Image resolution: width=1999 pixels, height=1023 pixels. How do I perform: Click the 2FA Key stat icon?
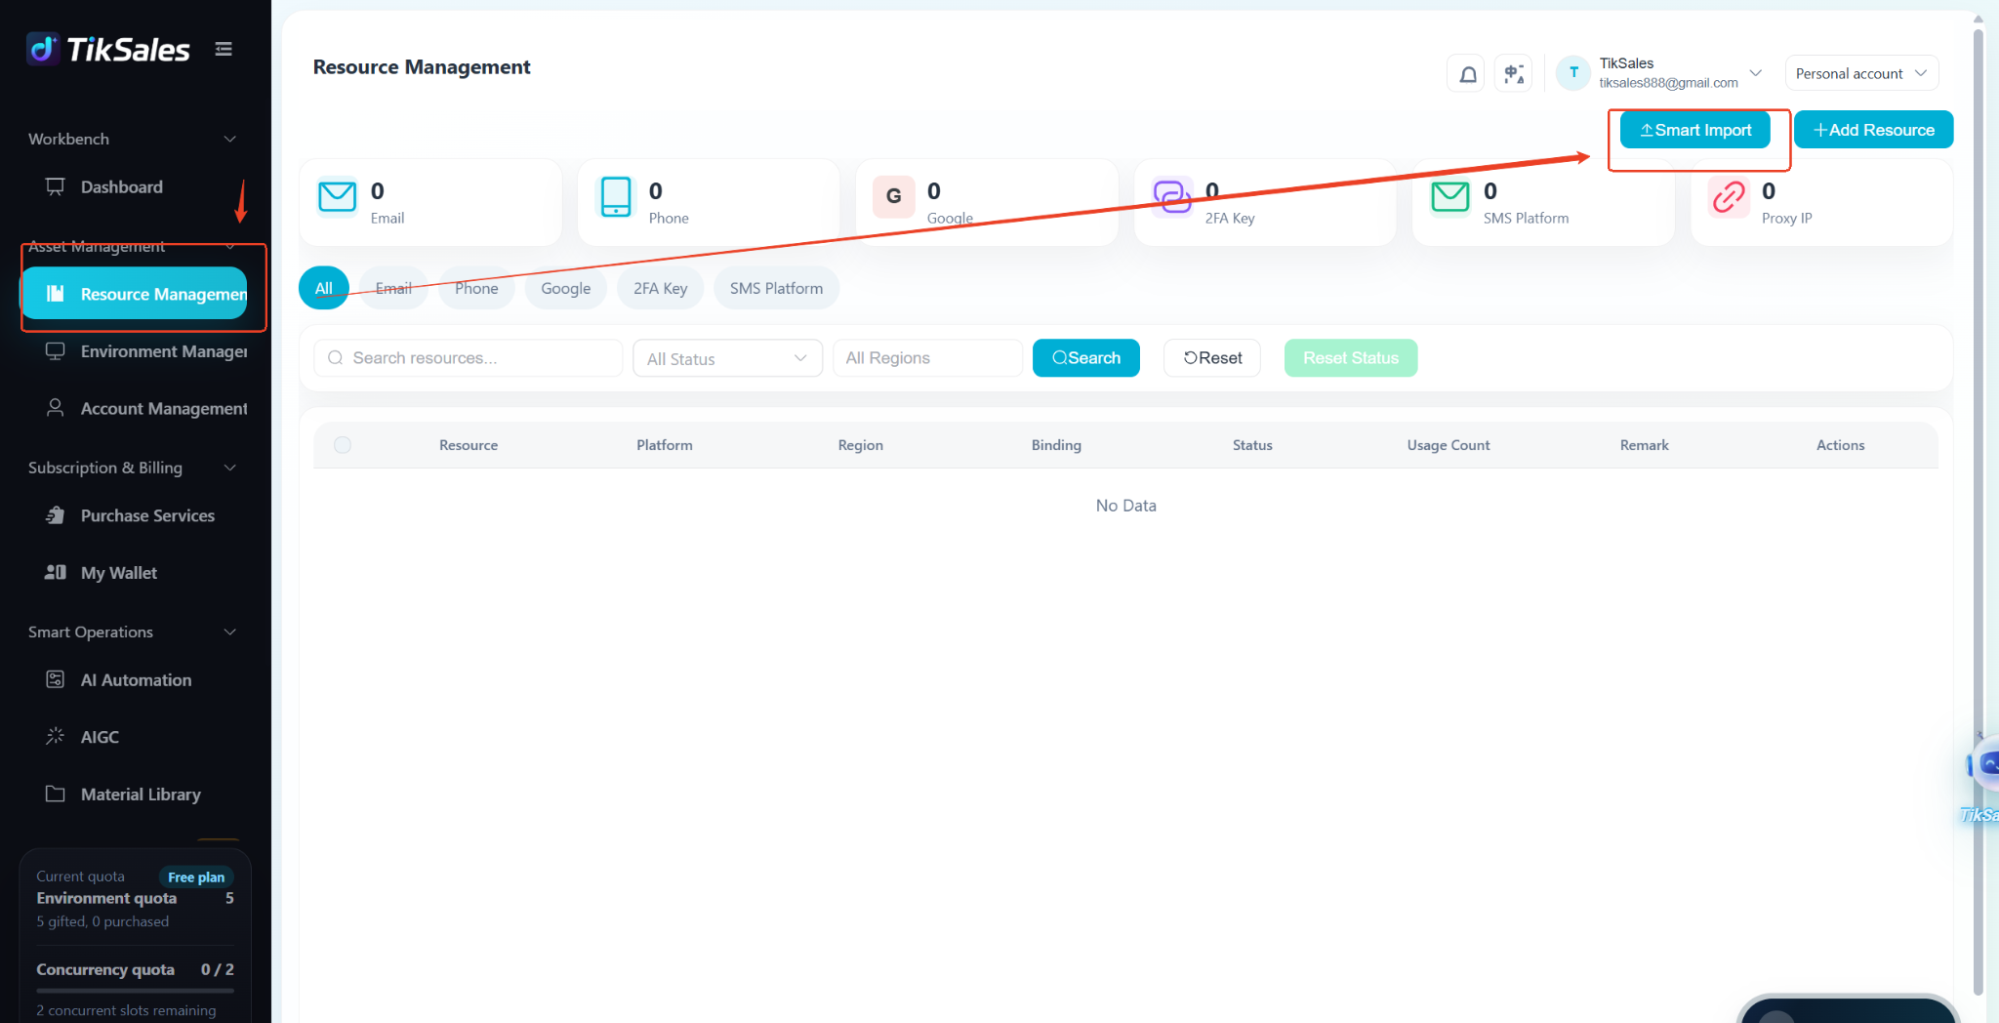1172,197
